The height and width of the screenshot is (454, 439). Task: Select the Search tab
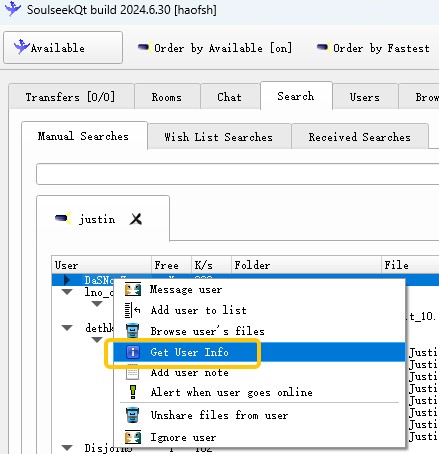[296, 96]
